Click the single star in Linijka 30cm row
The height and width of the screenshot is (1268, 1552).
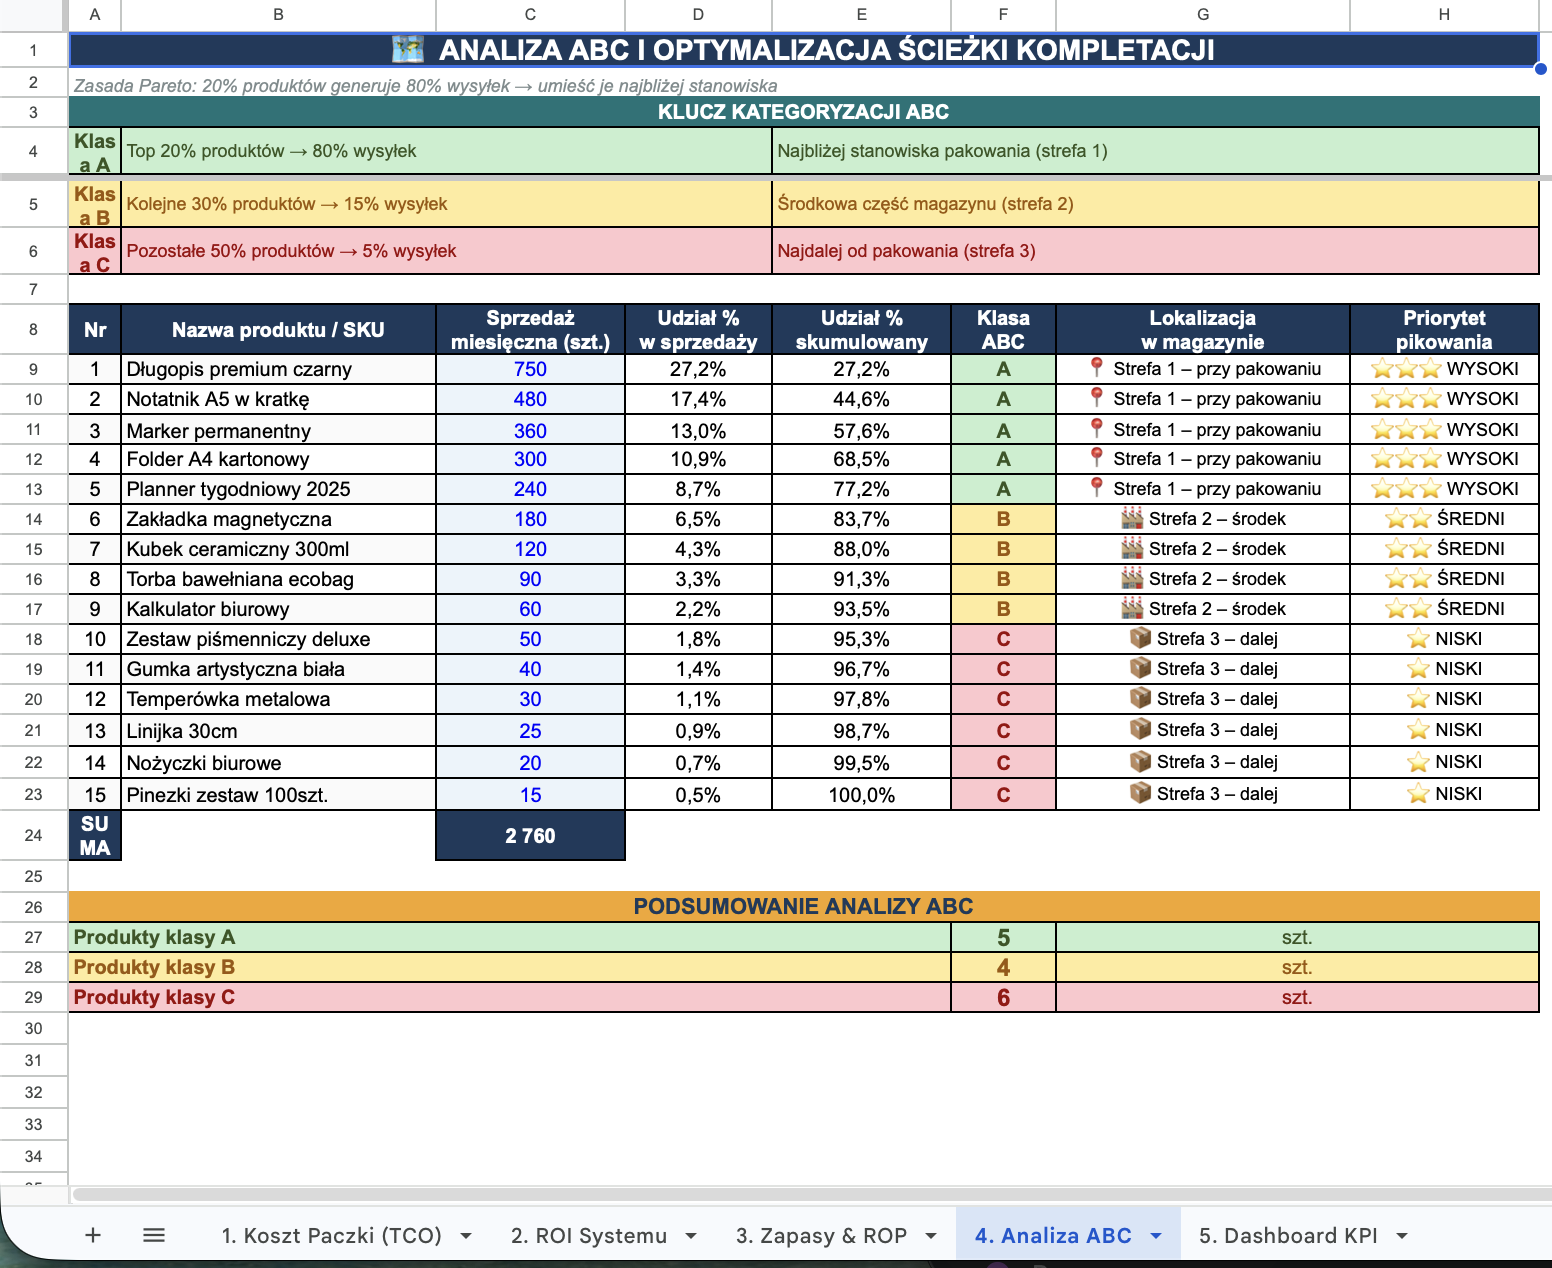click(x=1417, y=730)
